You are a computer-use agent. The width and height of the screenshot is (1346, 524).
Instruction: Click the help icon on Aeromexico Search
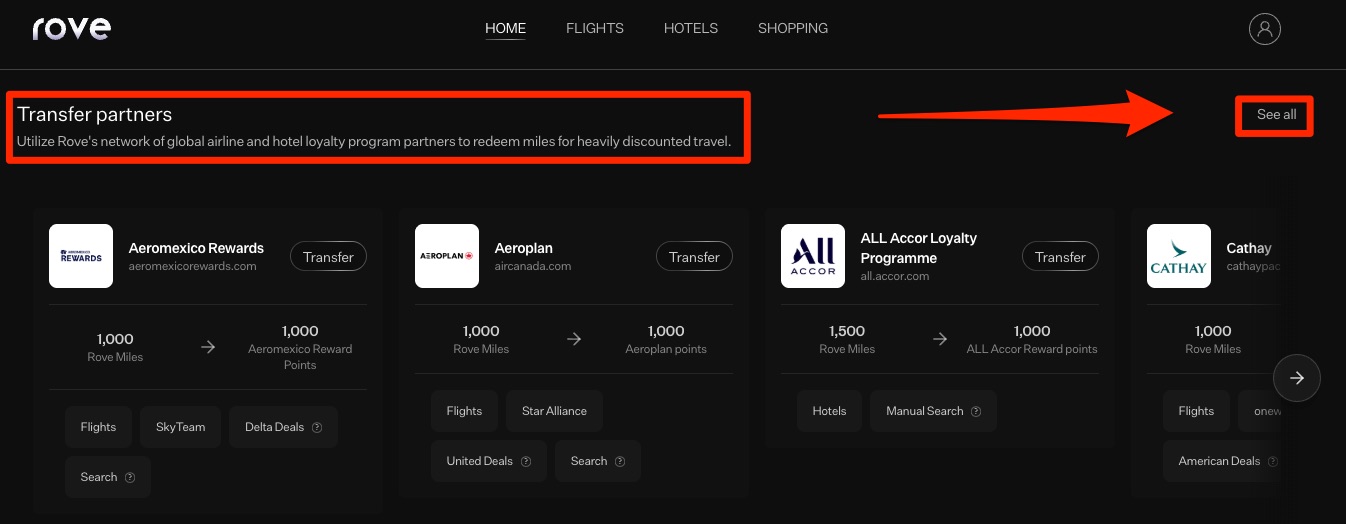[130, 477]
